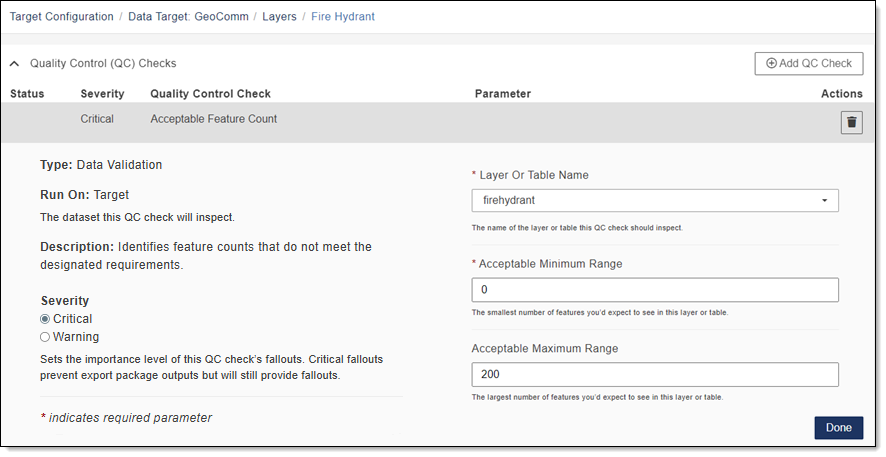Open the Layer Or Table Name dropdown
Screen dimensions: 886x457
654,200
